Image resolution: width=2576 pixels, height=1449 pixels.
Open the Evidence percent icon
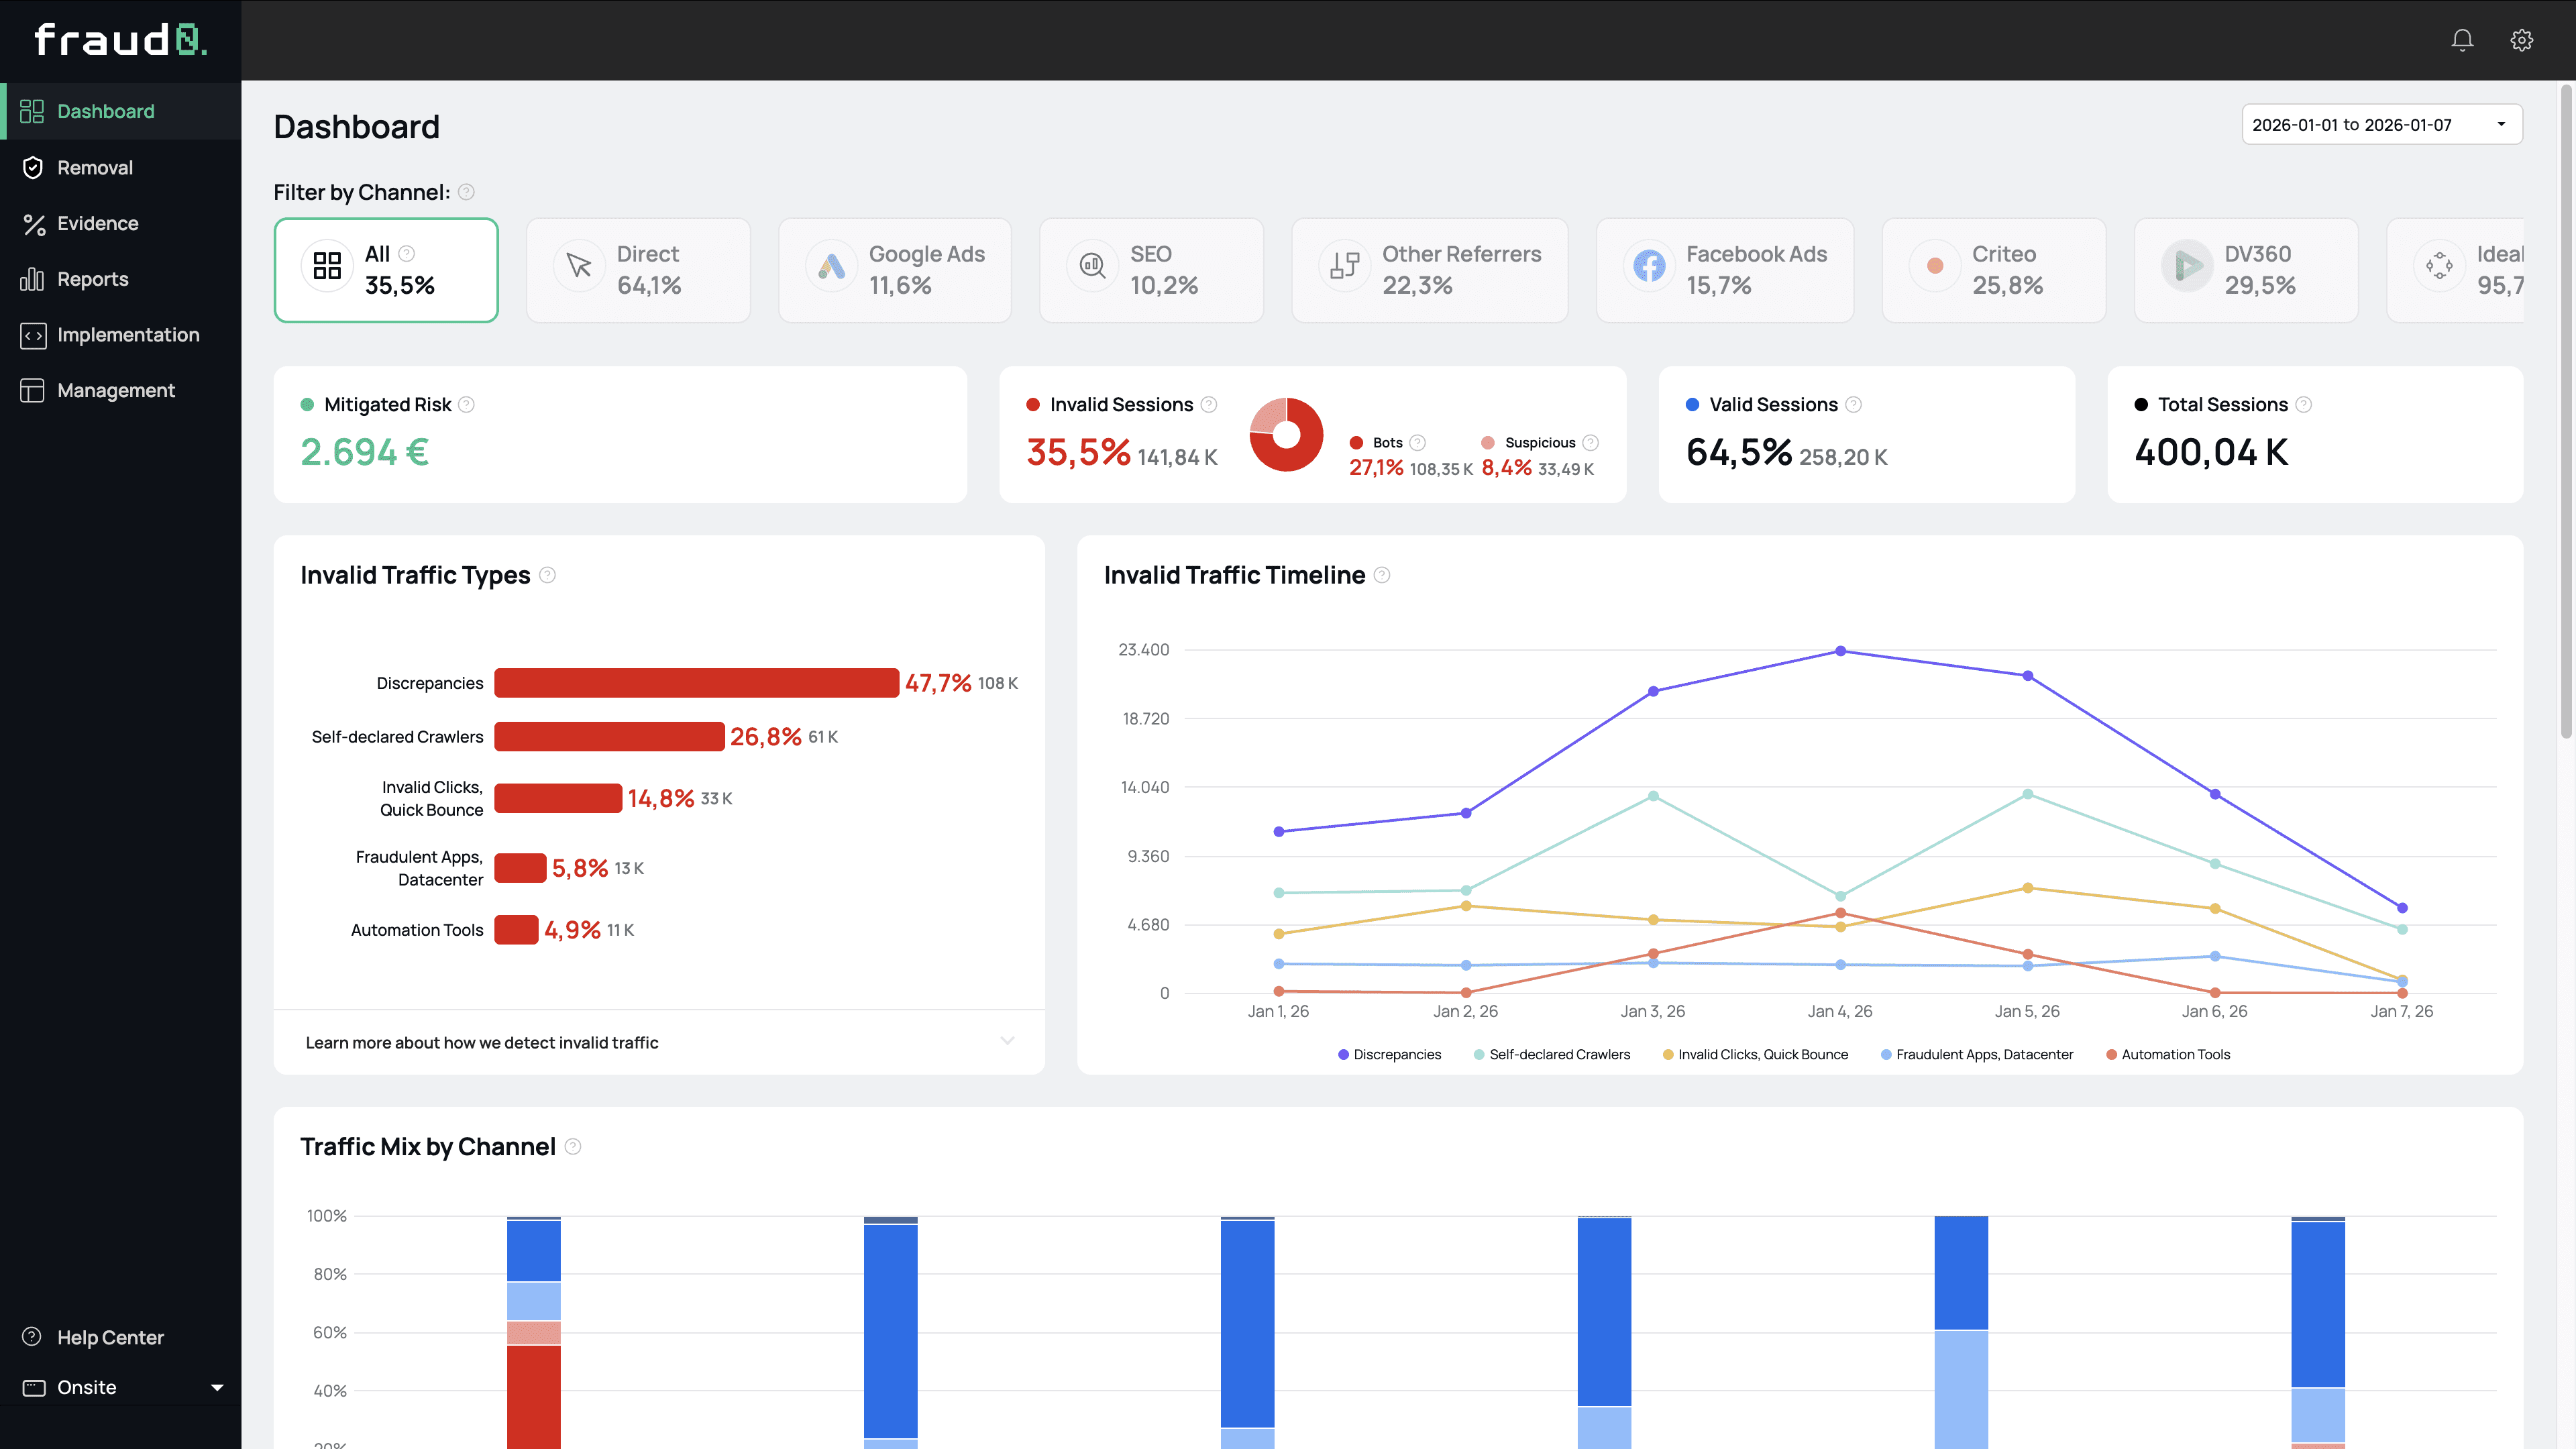pyautogui.click(x=33, y=223)
